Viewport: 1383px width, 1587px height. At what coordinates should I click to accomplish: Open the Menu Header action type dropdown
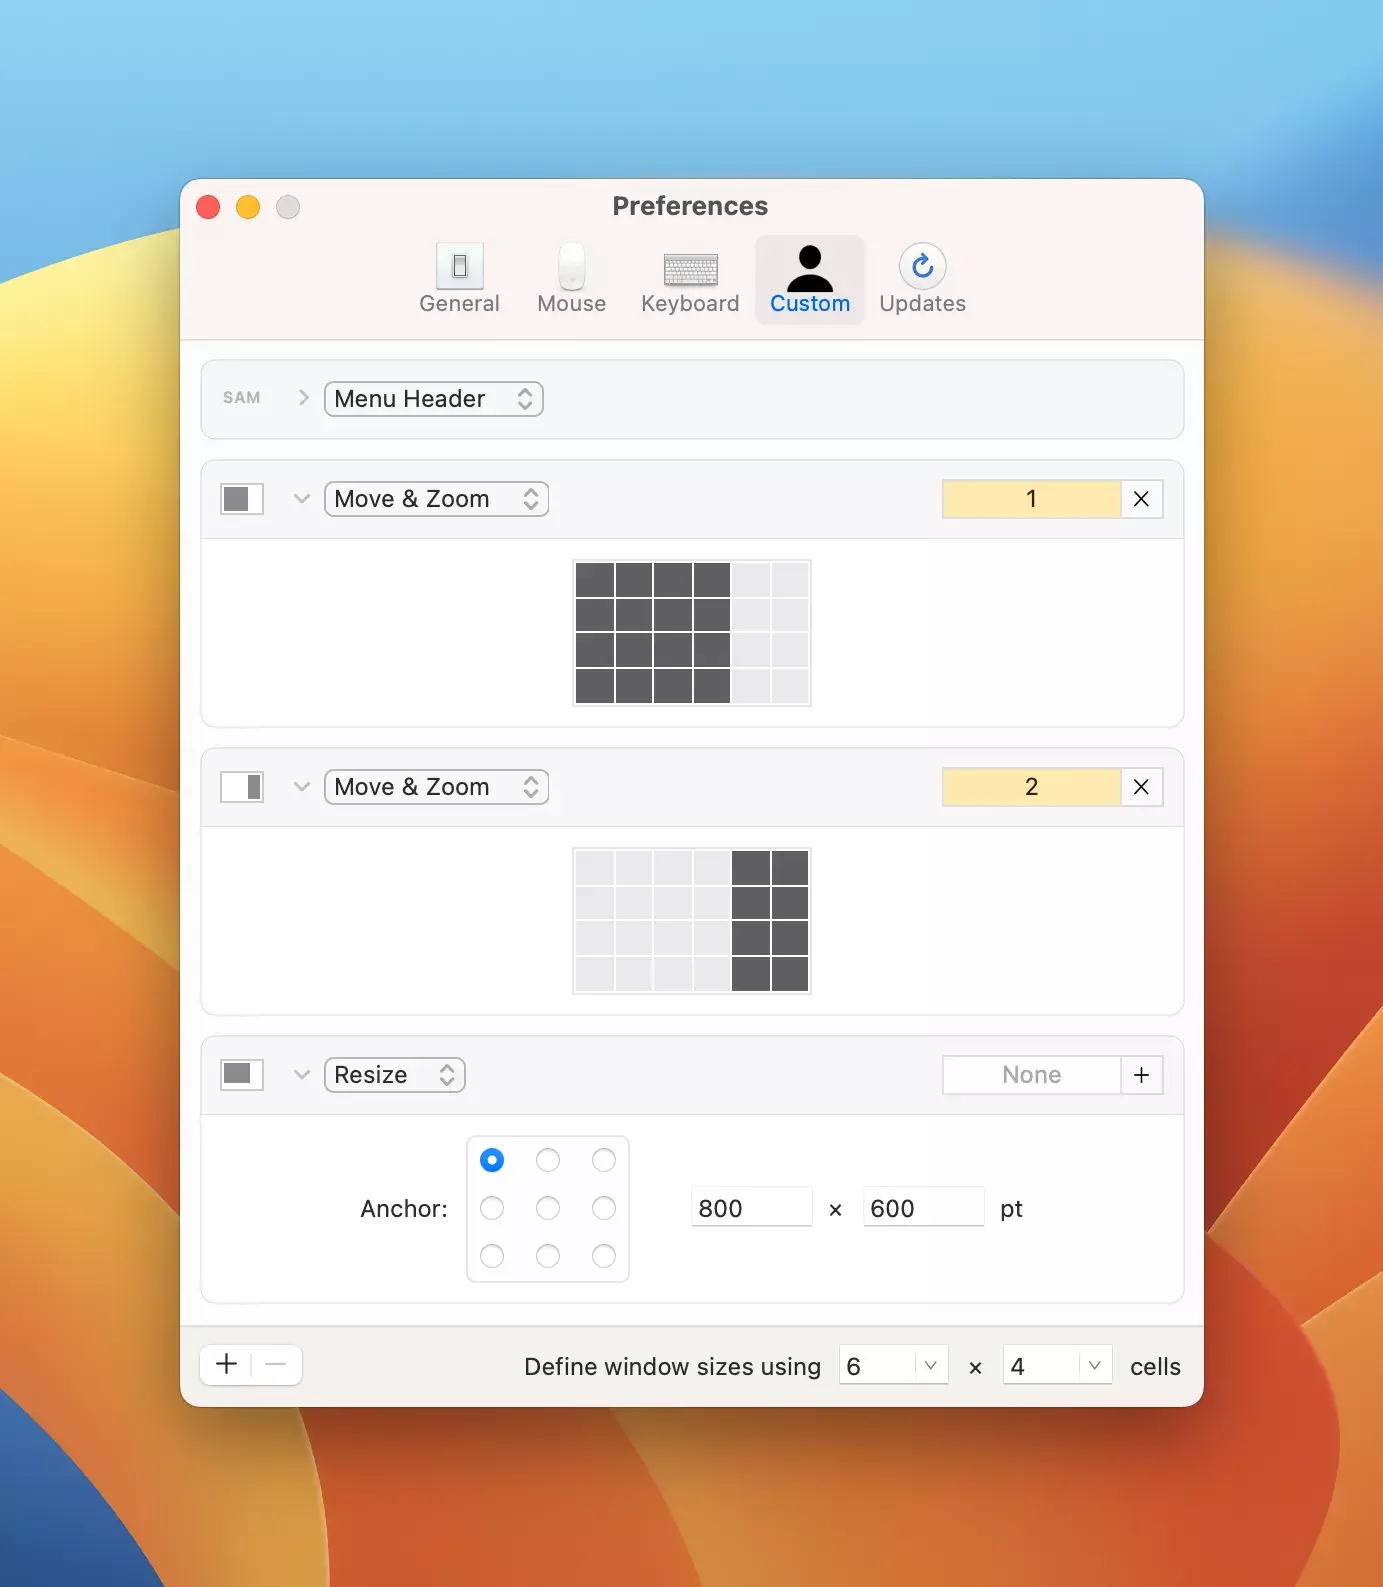tap(433, 399)
